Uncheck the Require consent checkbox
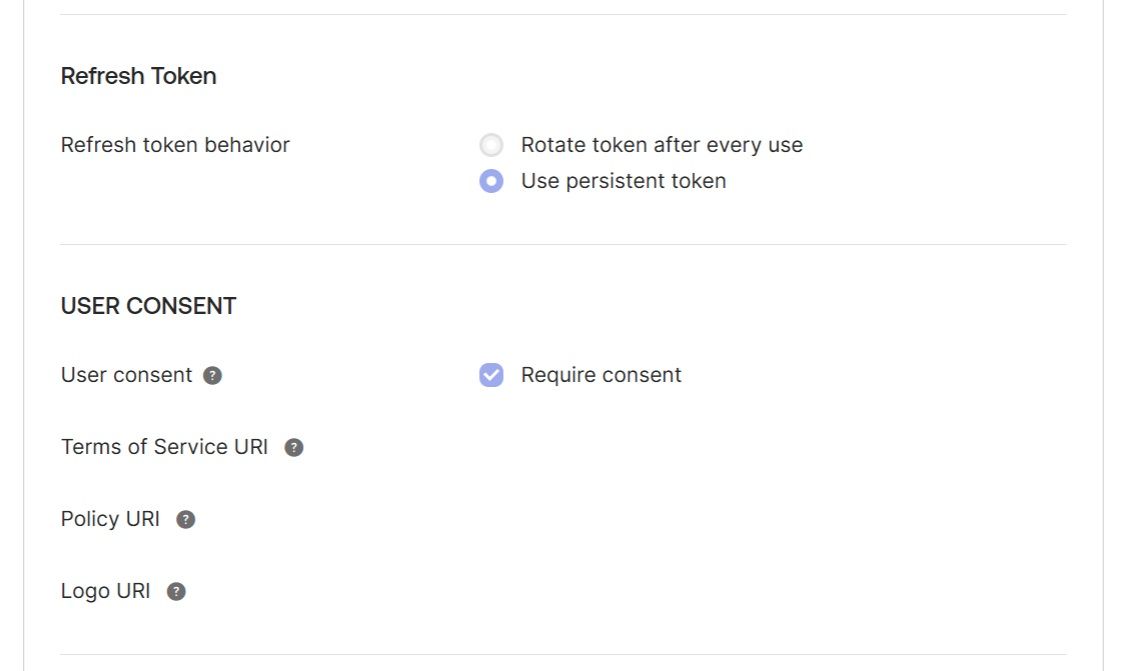Screen dimensions: 1124x671 point(491,375)
